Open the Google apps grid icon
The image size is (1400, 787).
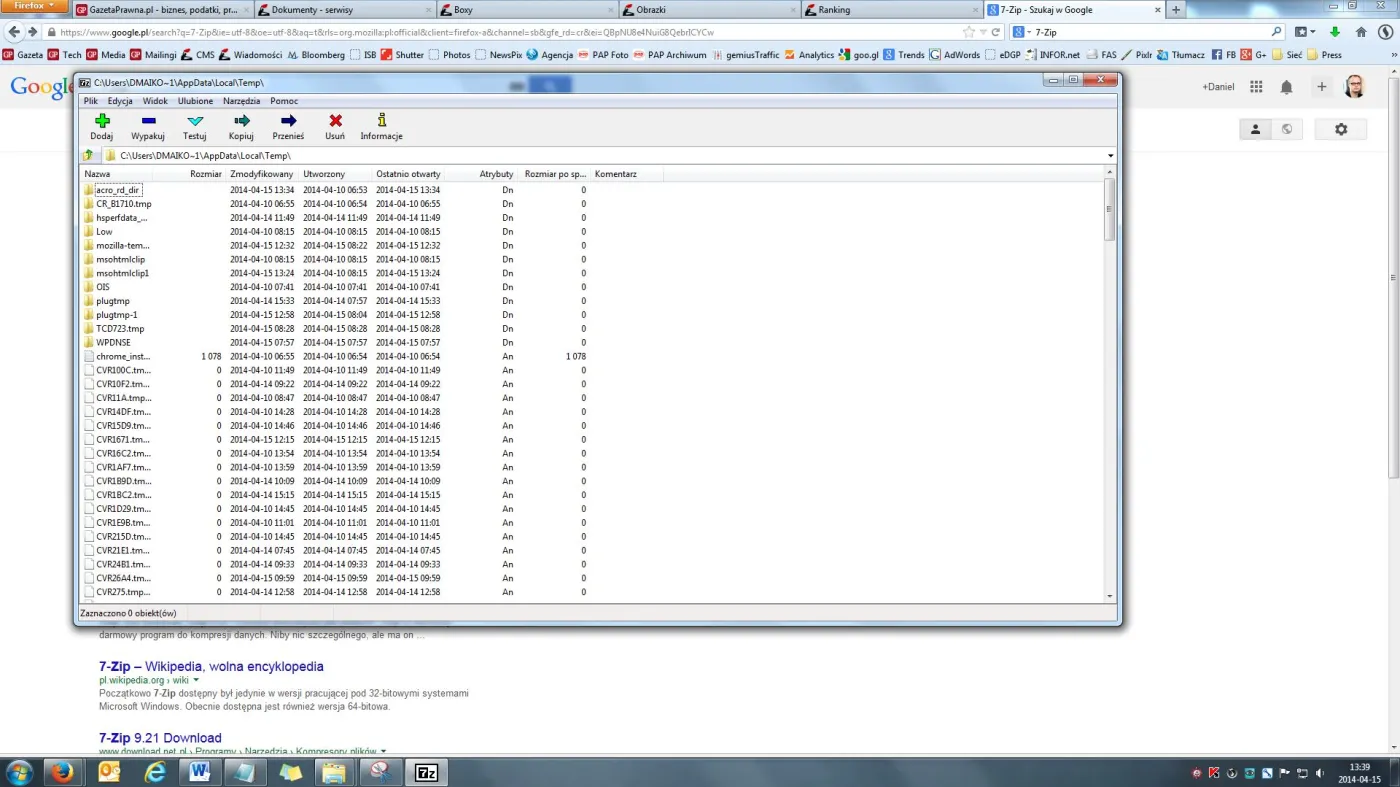pyautogui.click(x=1256, y=87)
